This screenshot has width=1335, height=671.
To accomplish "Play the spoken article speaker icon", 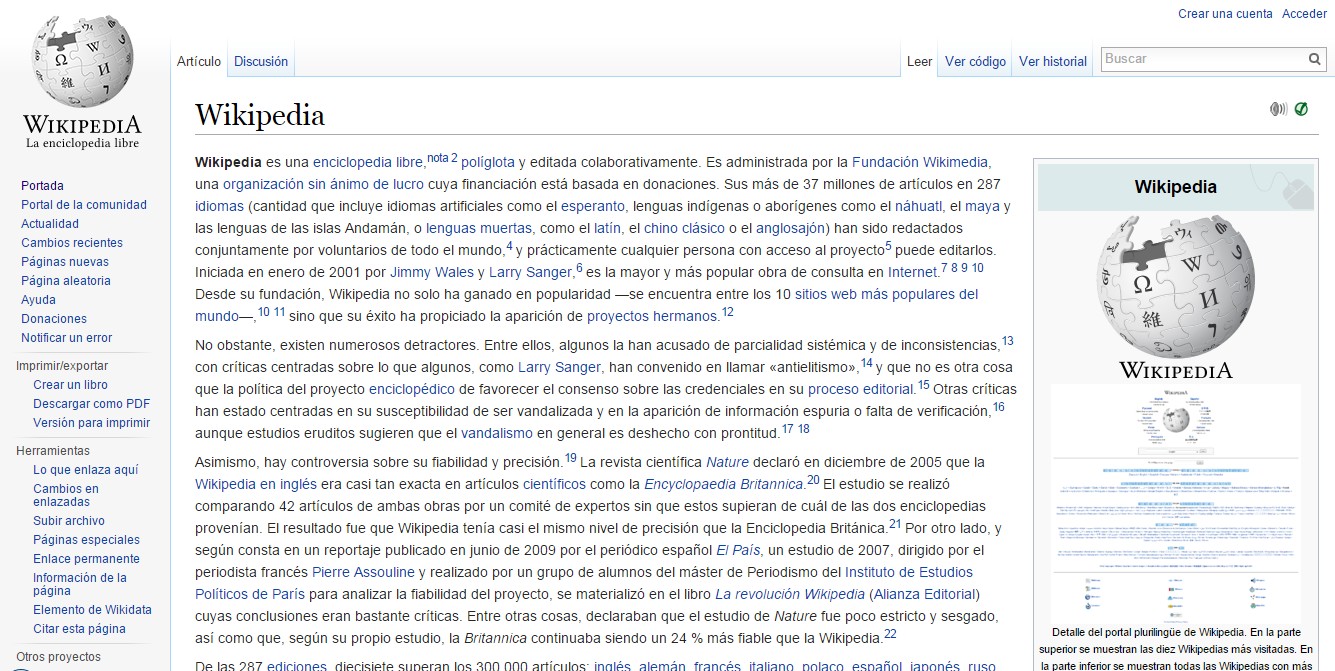I will [1278, 109].
